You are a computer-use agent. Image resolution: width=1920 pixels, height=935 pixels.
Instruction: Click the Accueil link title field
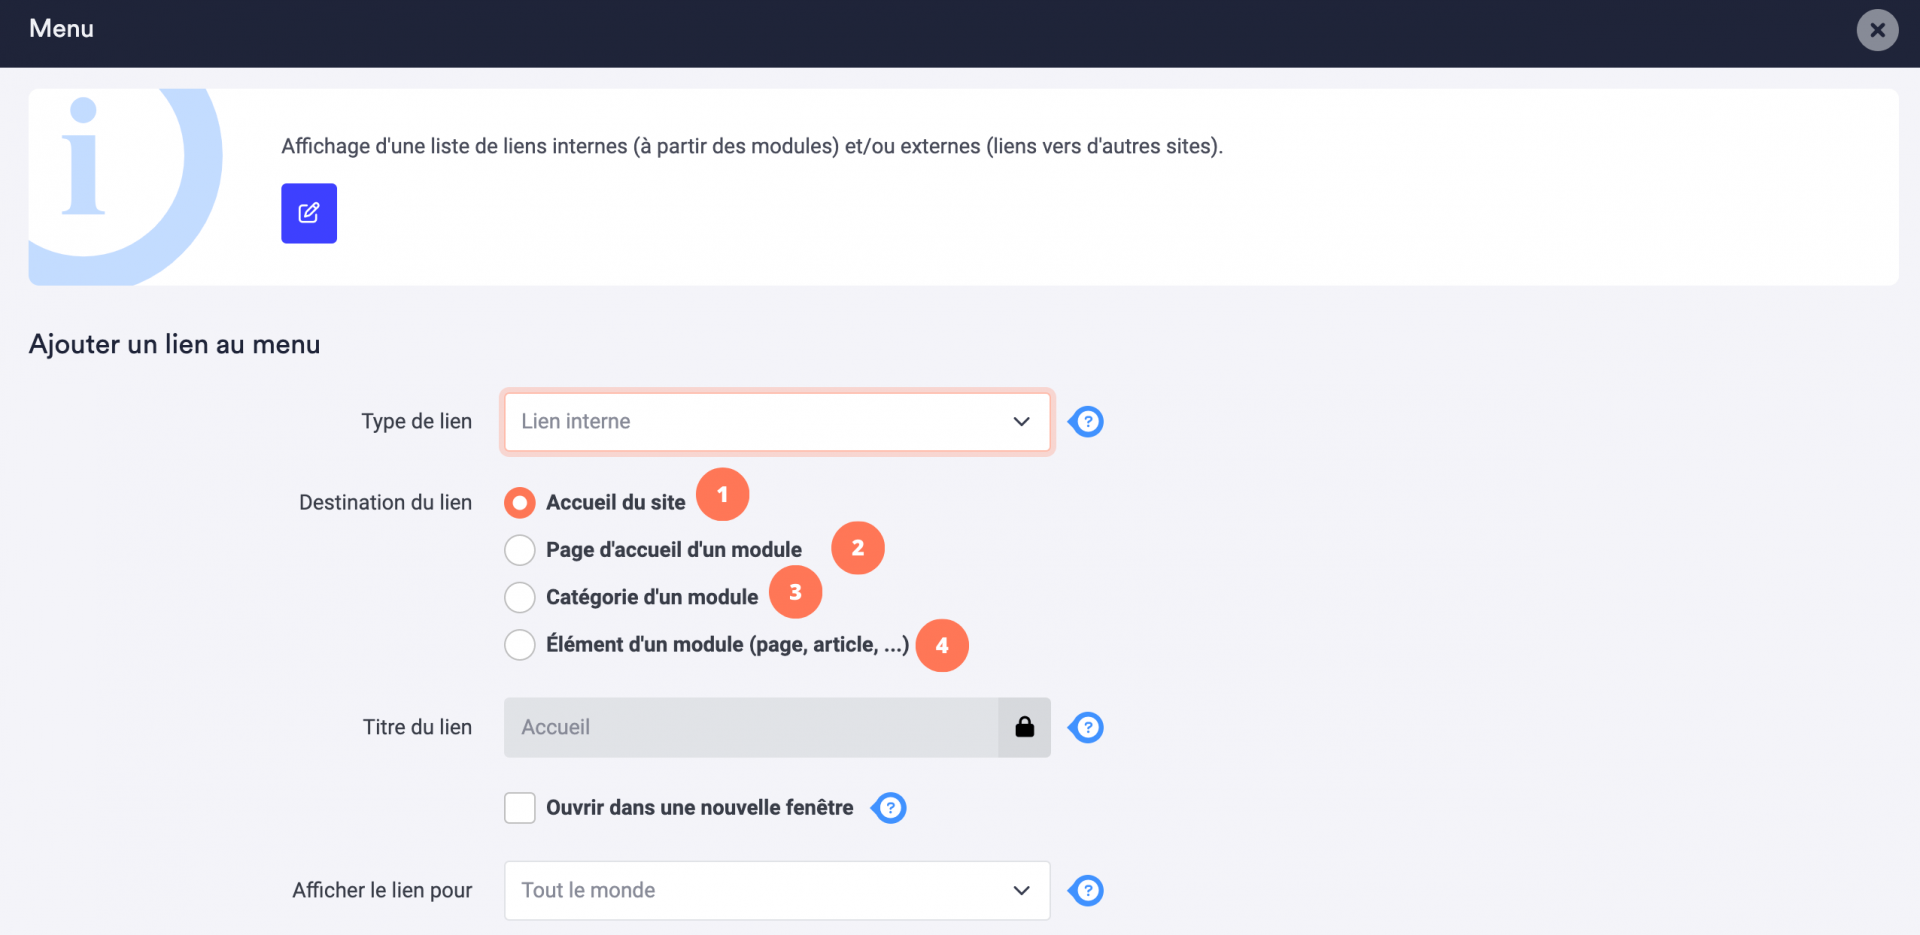click(751, 727)
